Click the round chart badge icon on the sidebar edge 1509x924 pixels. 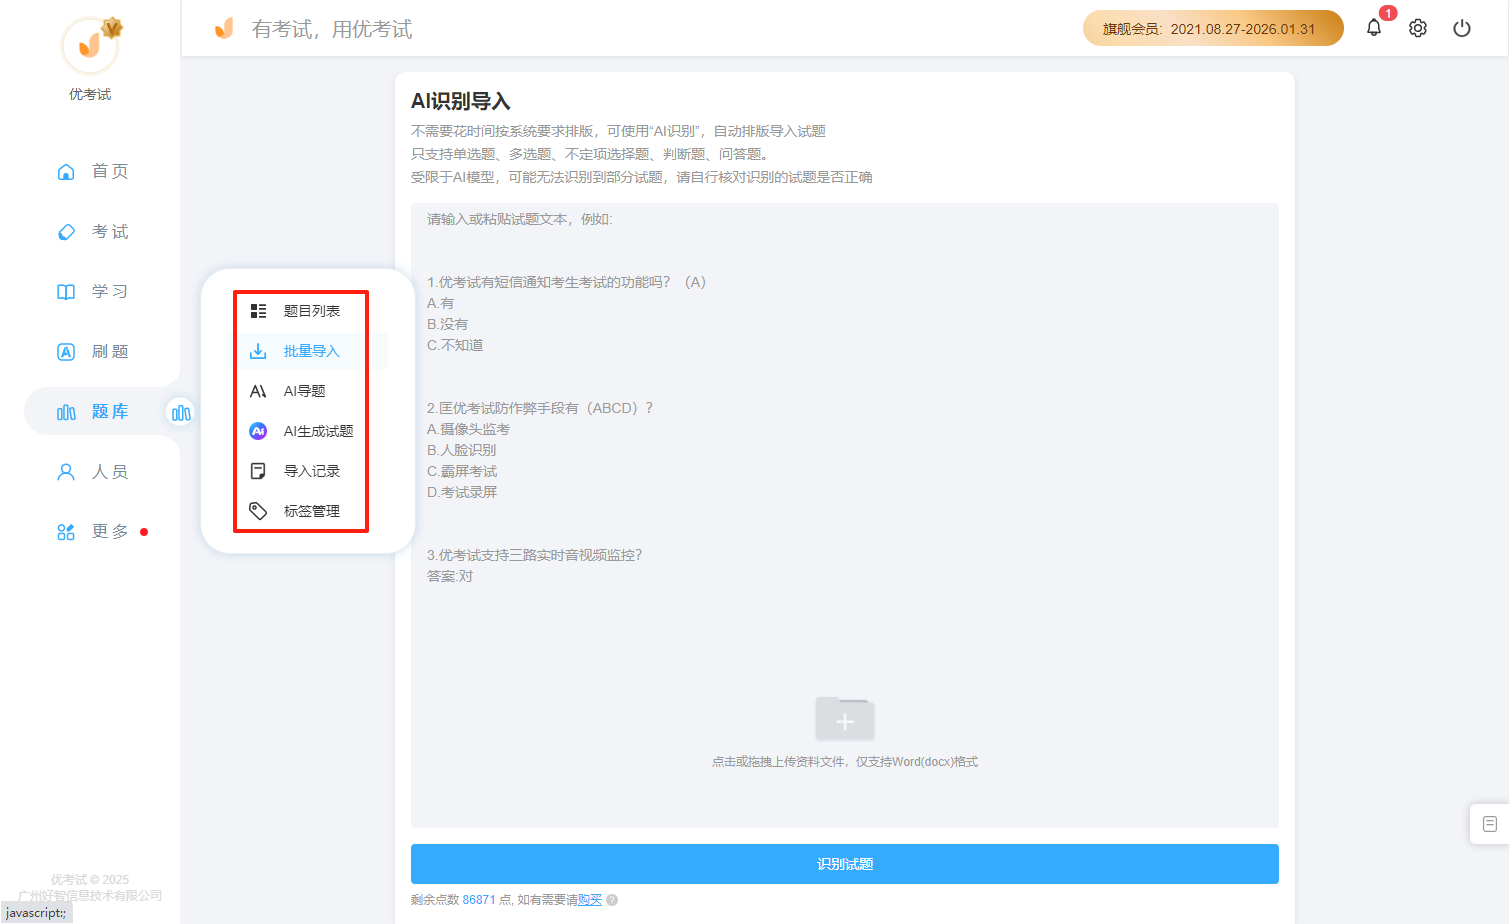click(181, 412)
